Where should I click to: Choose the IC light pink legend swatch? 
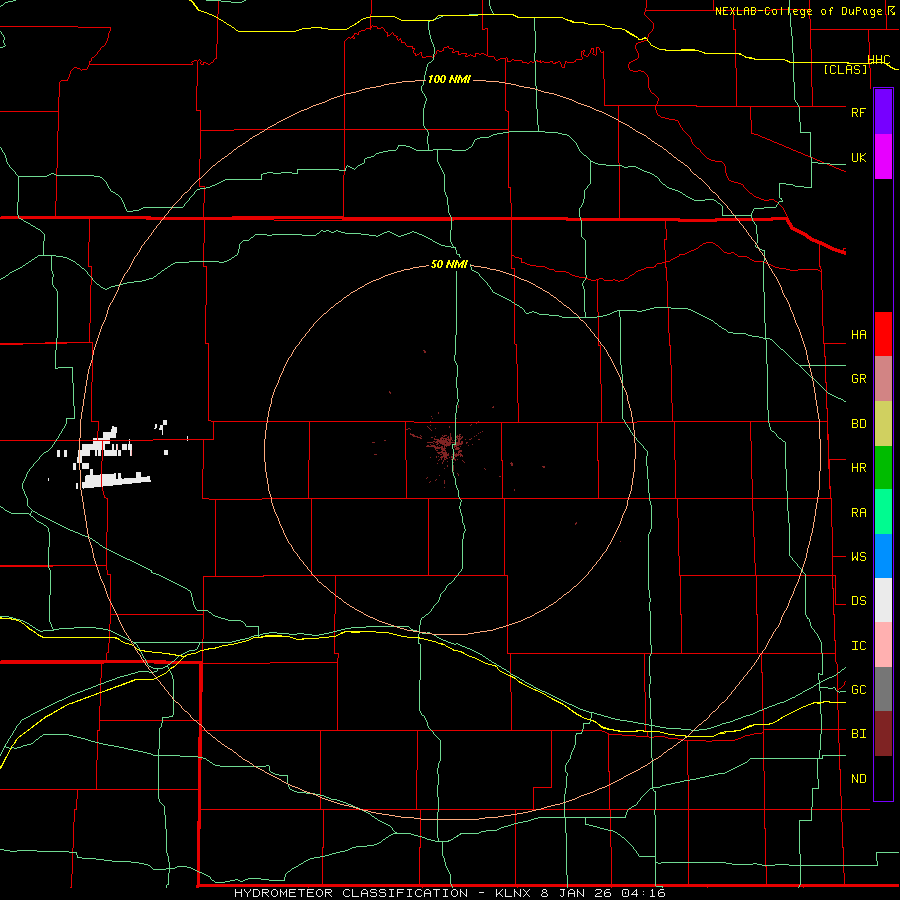883,645
